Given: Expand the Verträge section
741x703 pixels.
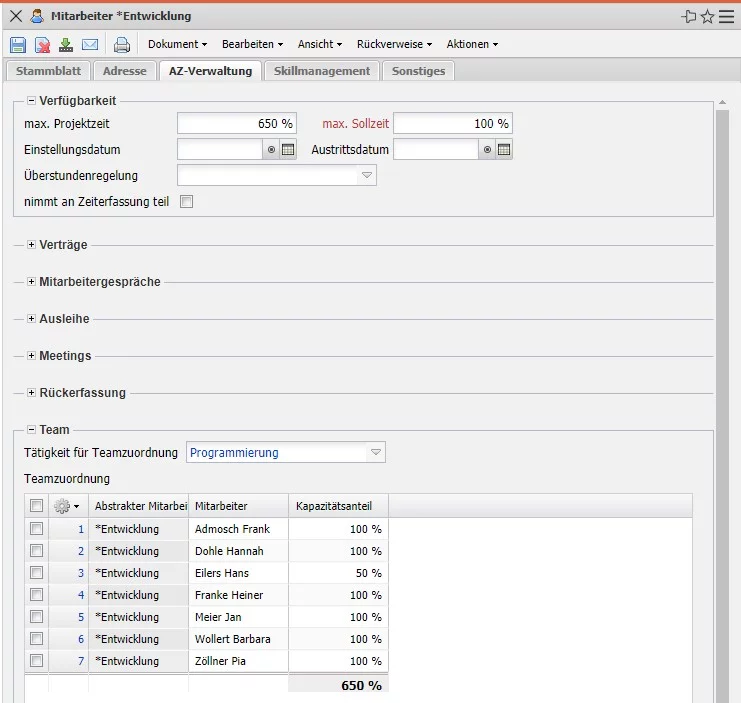Looking at the screenshot, I should (x=32, y=244).
